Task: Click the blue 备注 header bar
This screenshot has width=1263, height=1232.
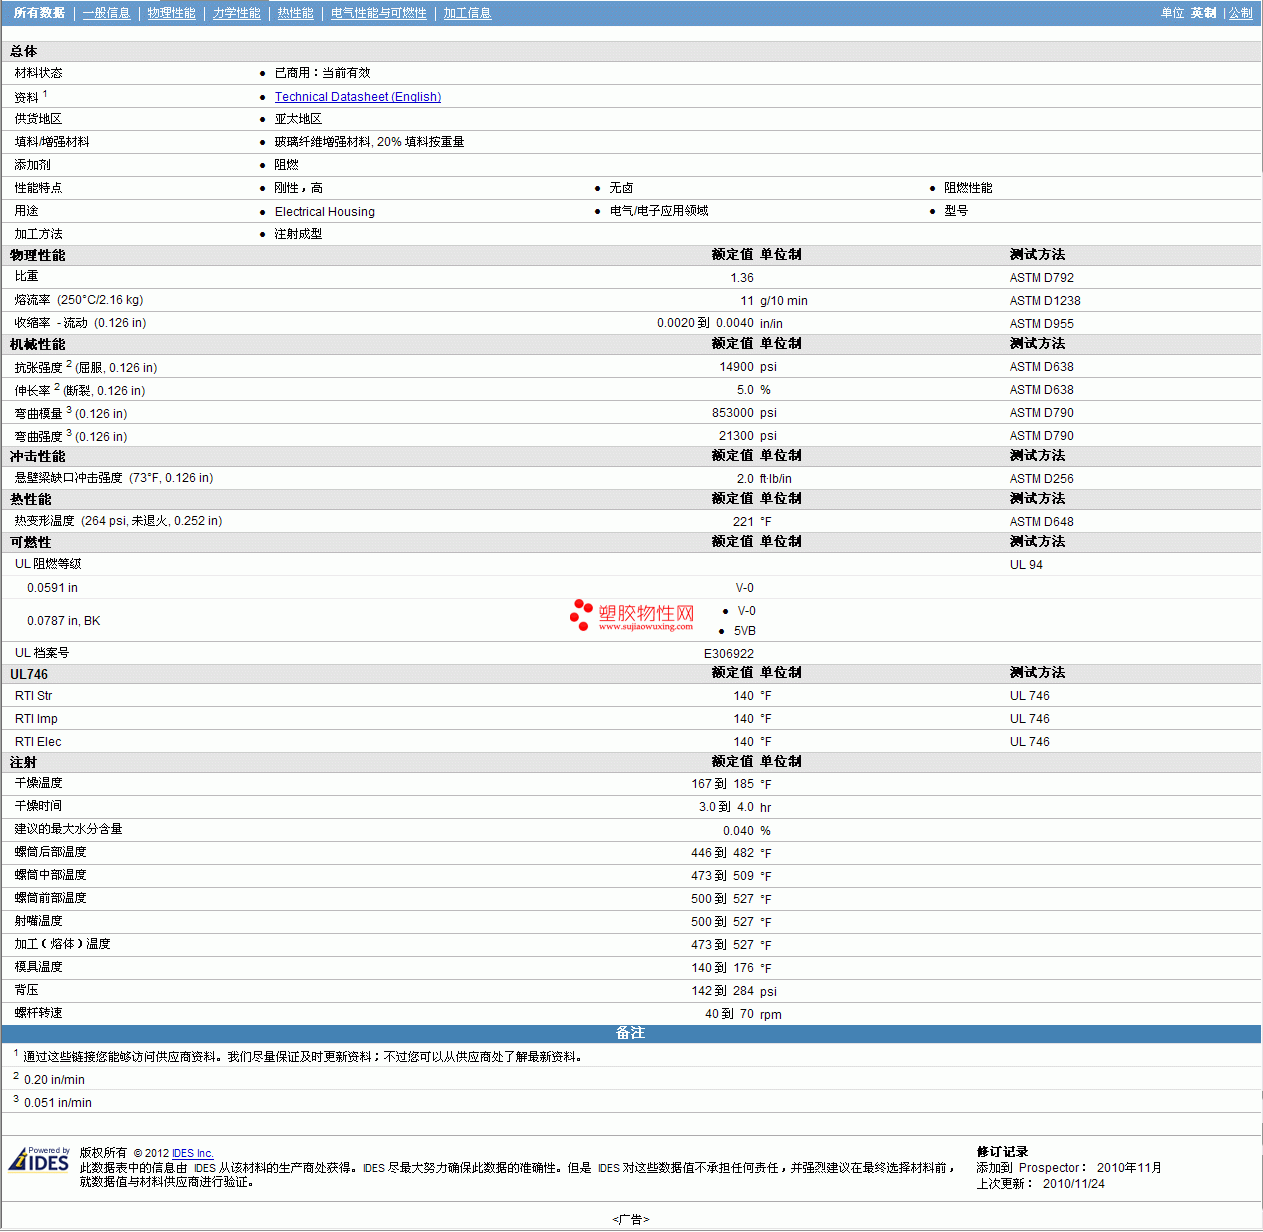Action: (x=630, y=1033)
